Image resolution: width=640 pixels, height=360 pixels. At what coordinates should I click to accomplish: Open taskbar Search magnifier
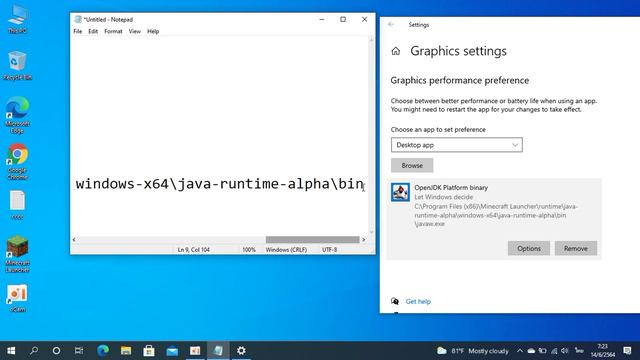pos(34,351)
